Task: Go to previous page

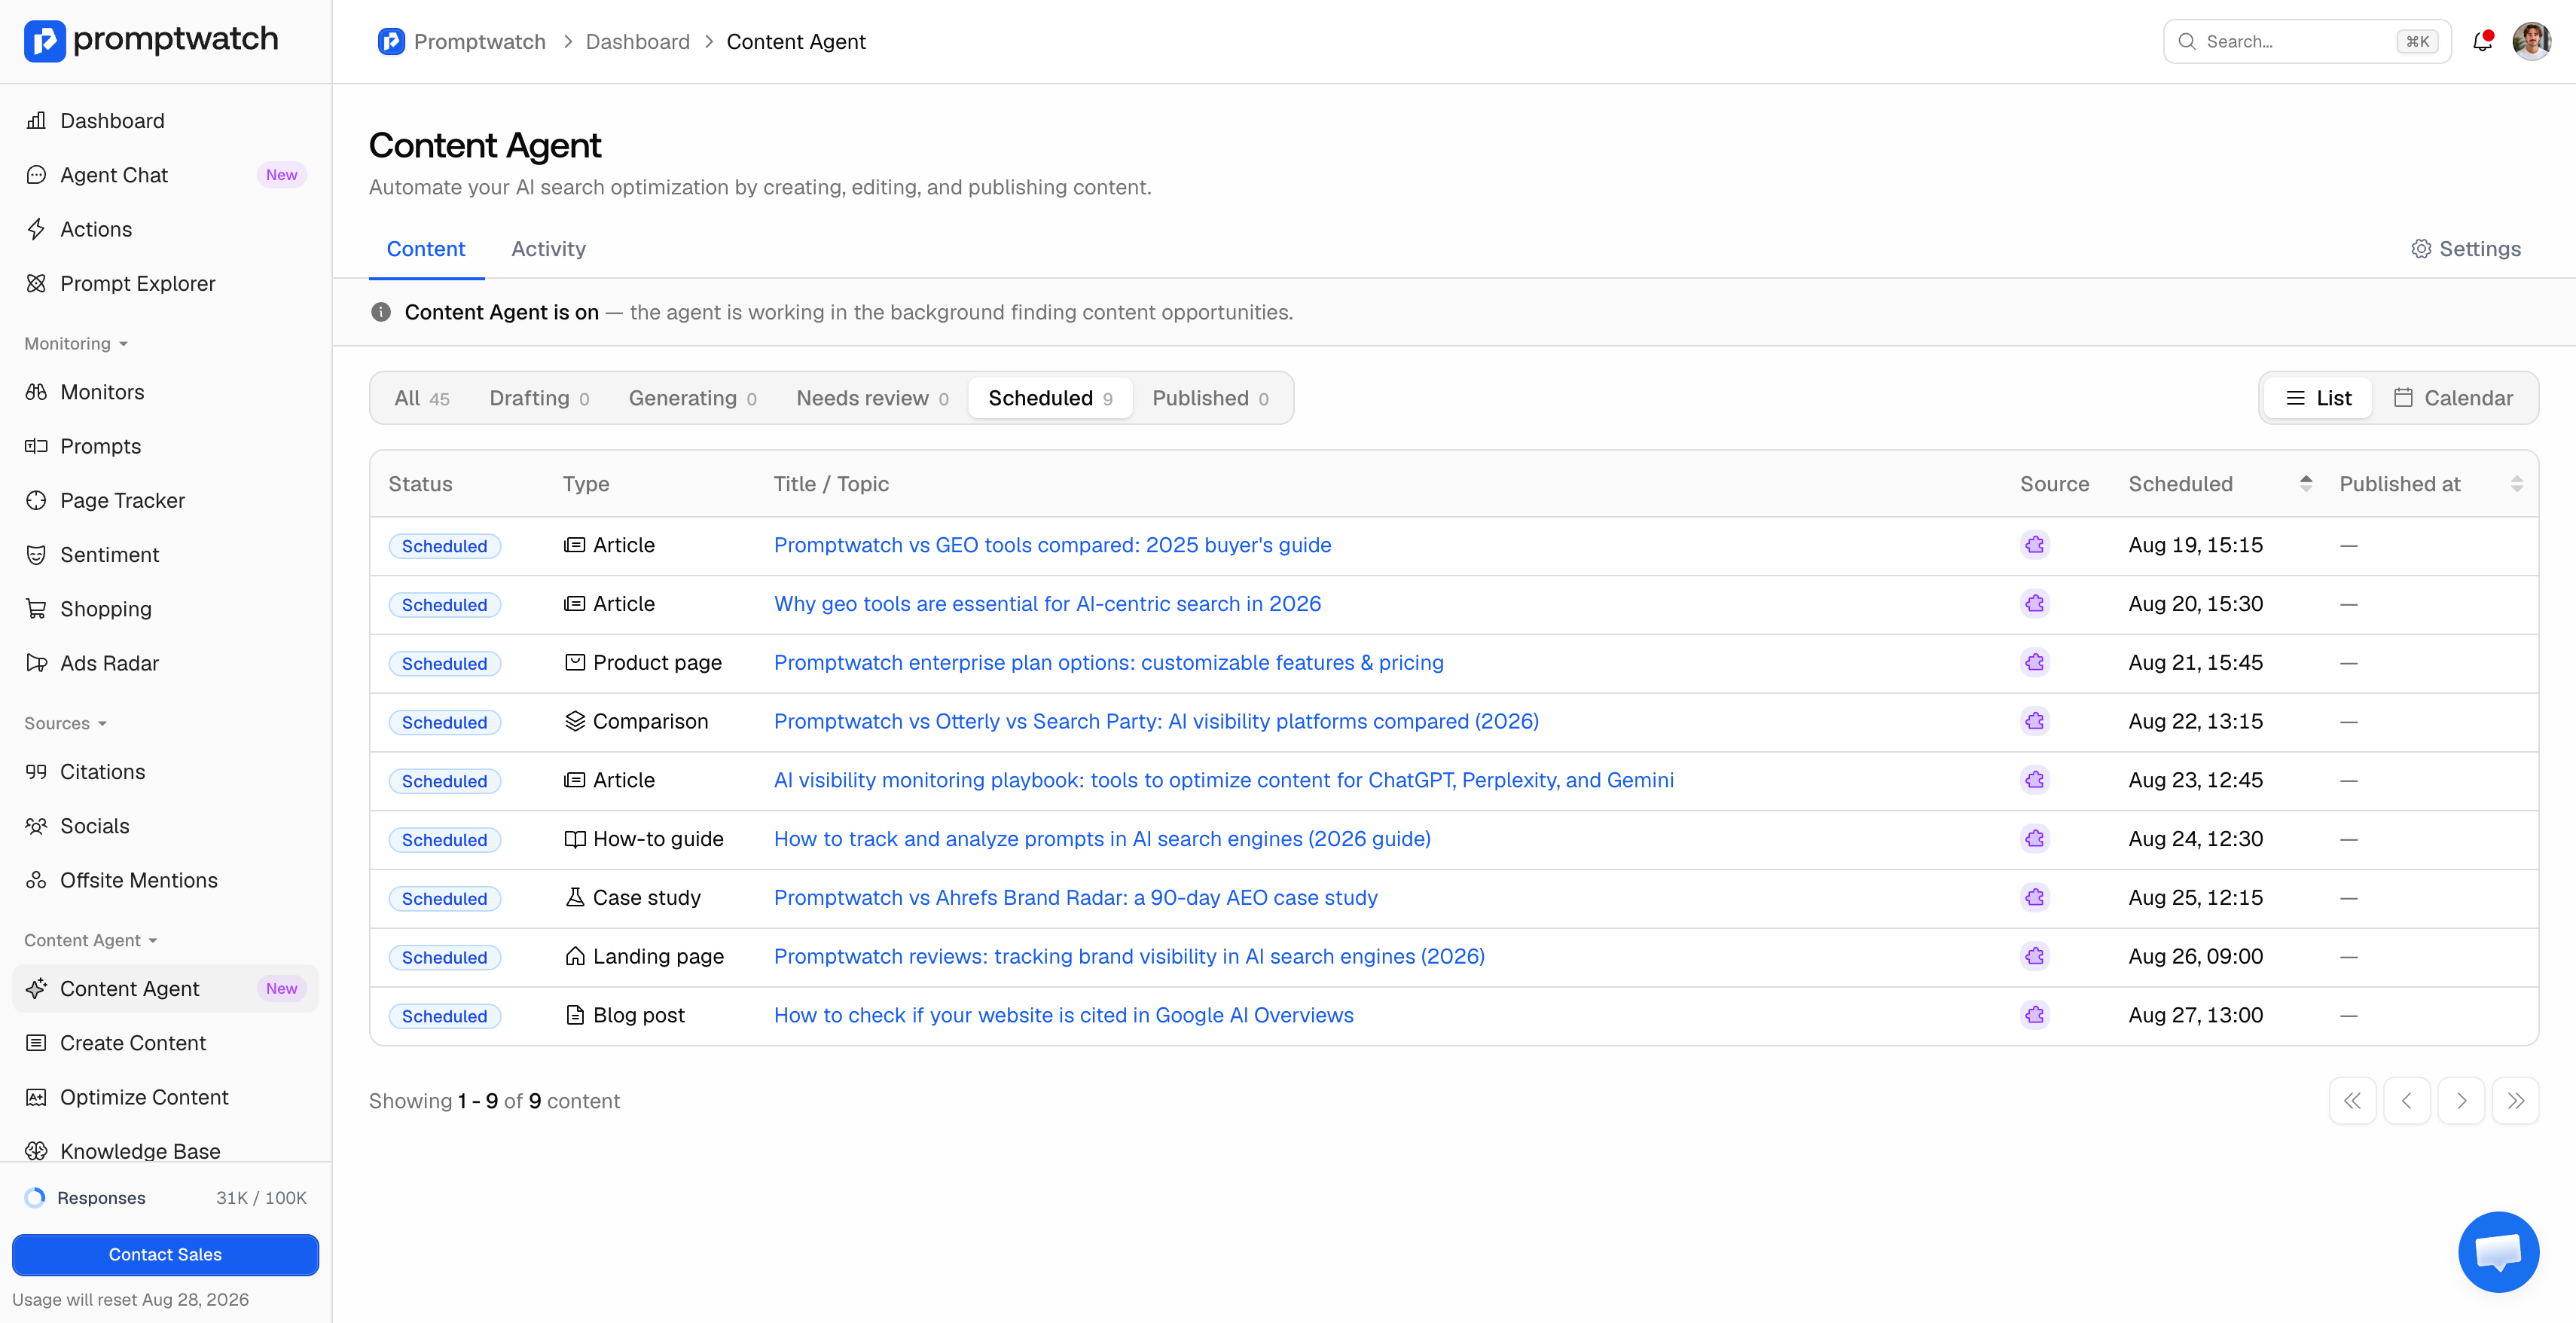Action: [2407, 1101]
